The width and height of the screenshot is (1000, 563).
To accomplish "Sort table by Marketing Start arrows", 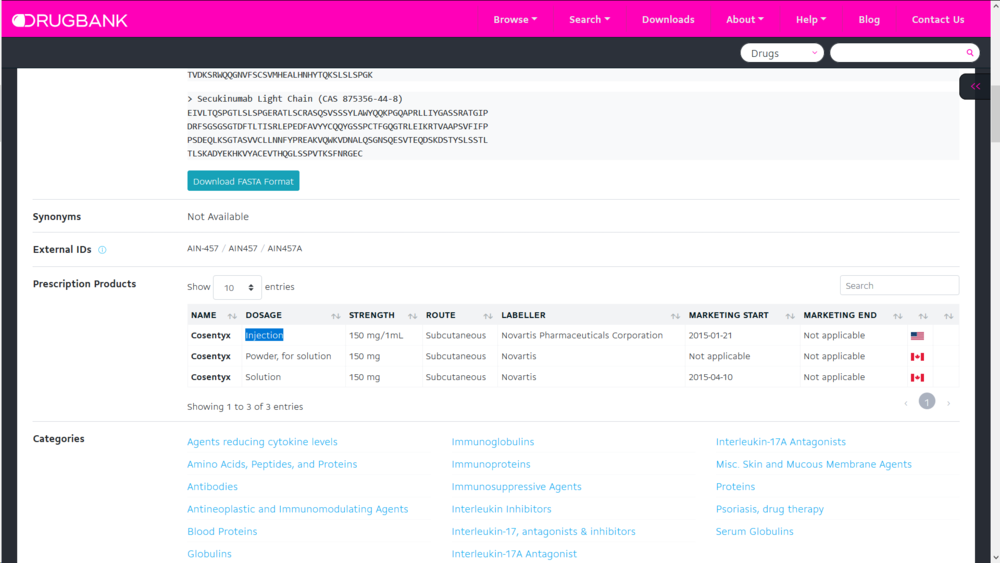I will [x=790, y=316].
